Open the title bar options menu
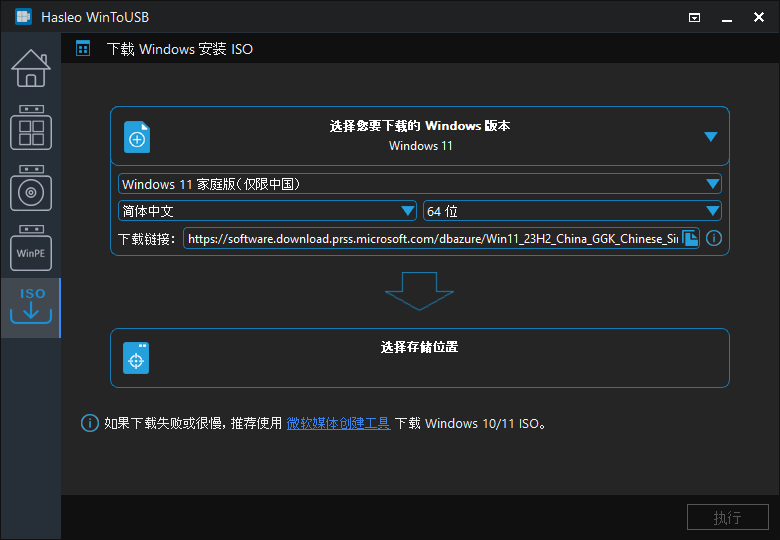 point(694,18)
